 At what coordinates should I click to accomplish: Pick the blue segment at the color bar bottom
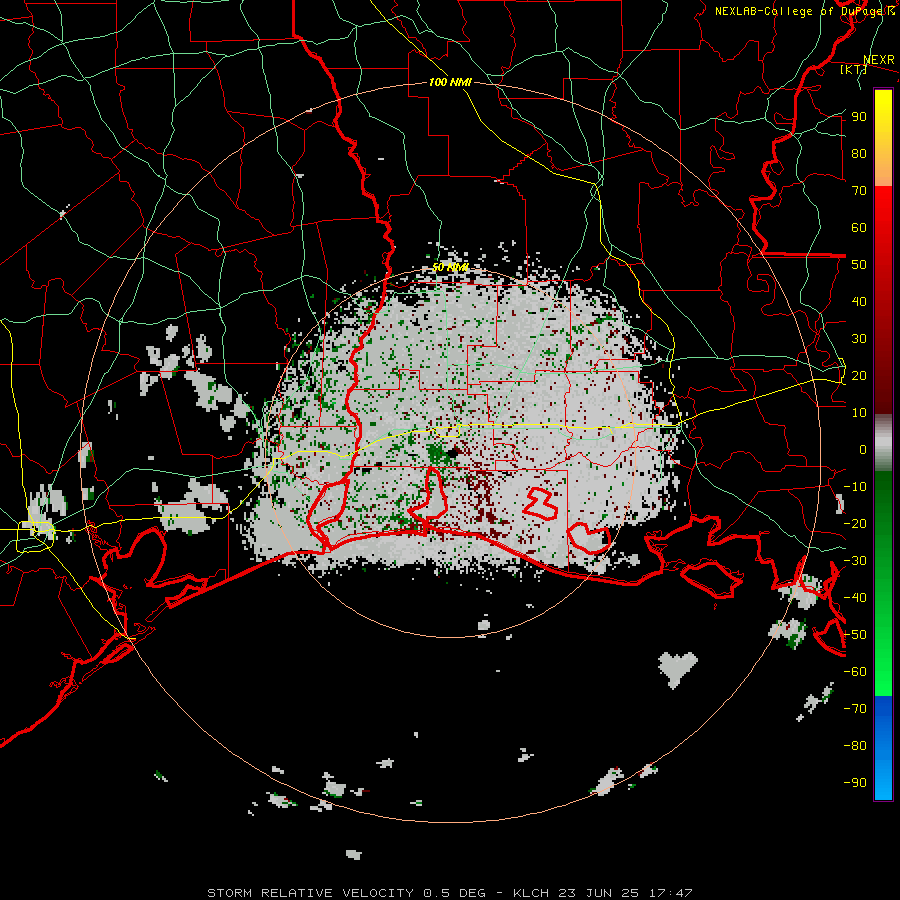point(883,747)
